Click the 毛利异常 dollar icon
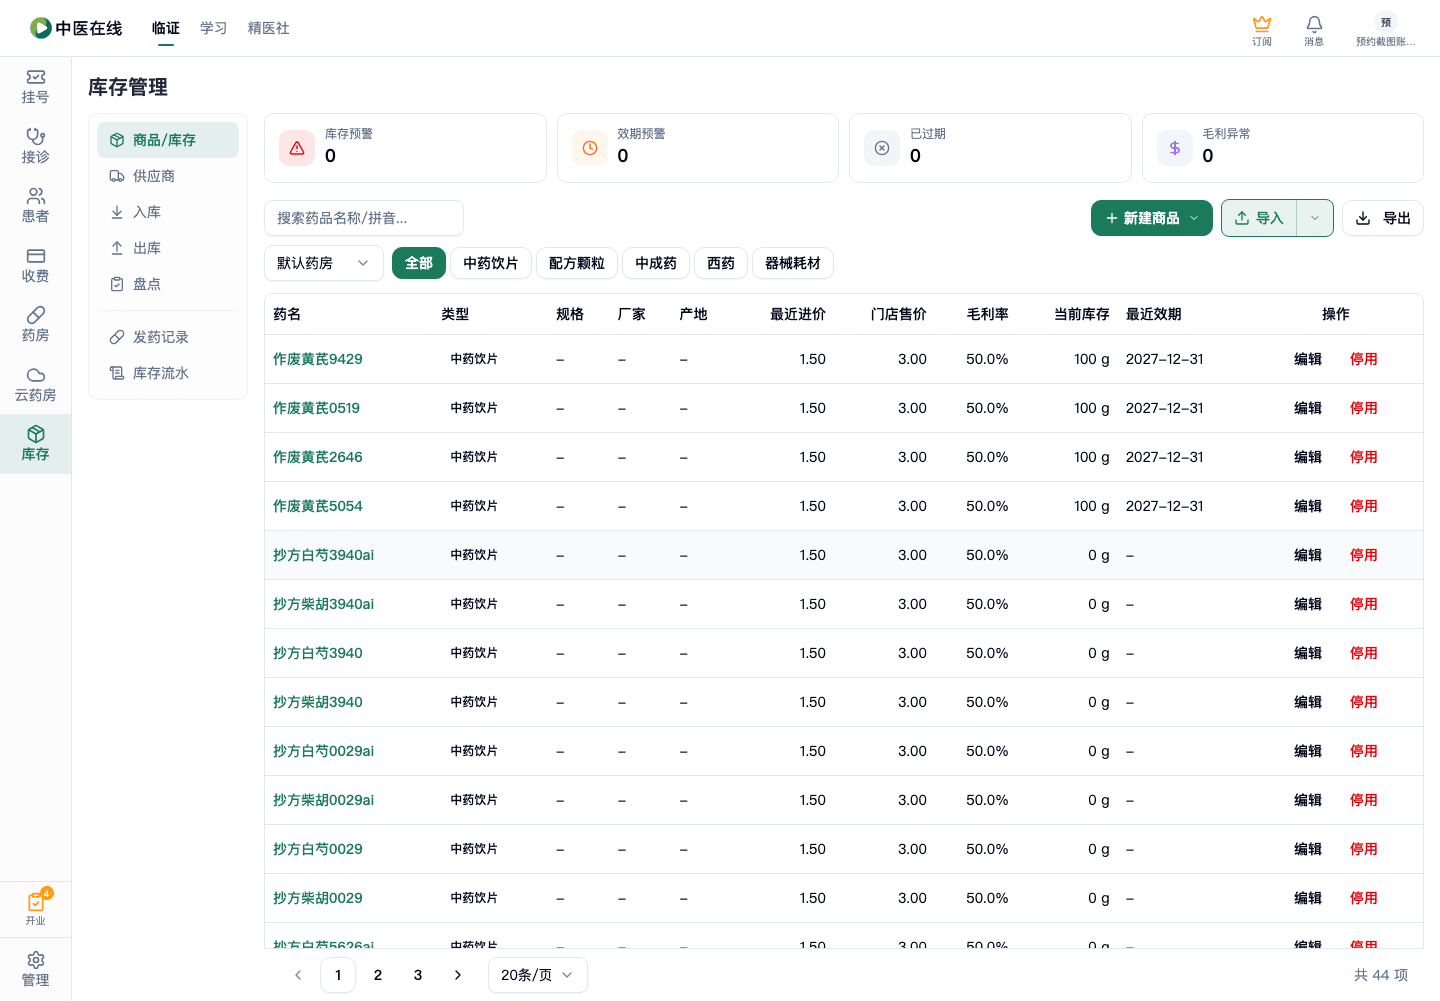This screenshot has width=1440, height=1001. [1175, 148]
